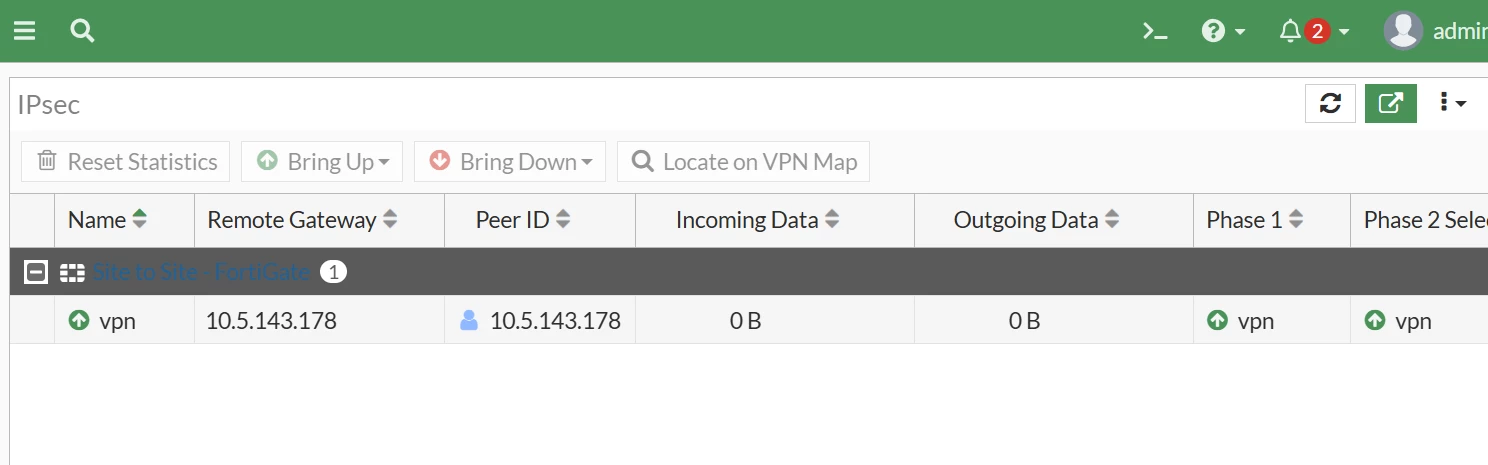Click Remote Gateway value 10.5.143.178
Image resolution: width=1488 pixels, height=465 pixels.
[x=271, y=321]
